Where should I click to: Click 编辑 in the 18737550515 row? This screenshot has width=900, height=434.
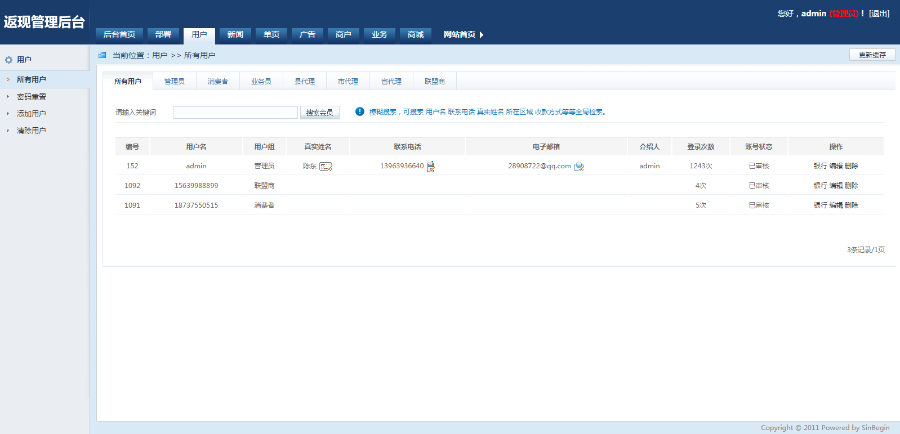pyautogui.click(x=836, y=205)
